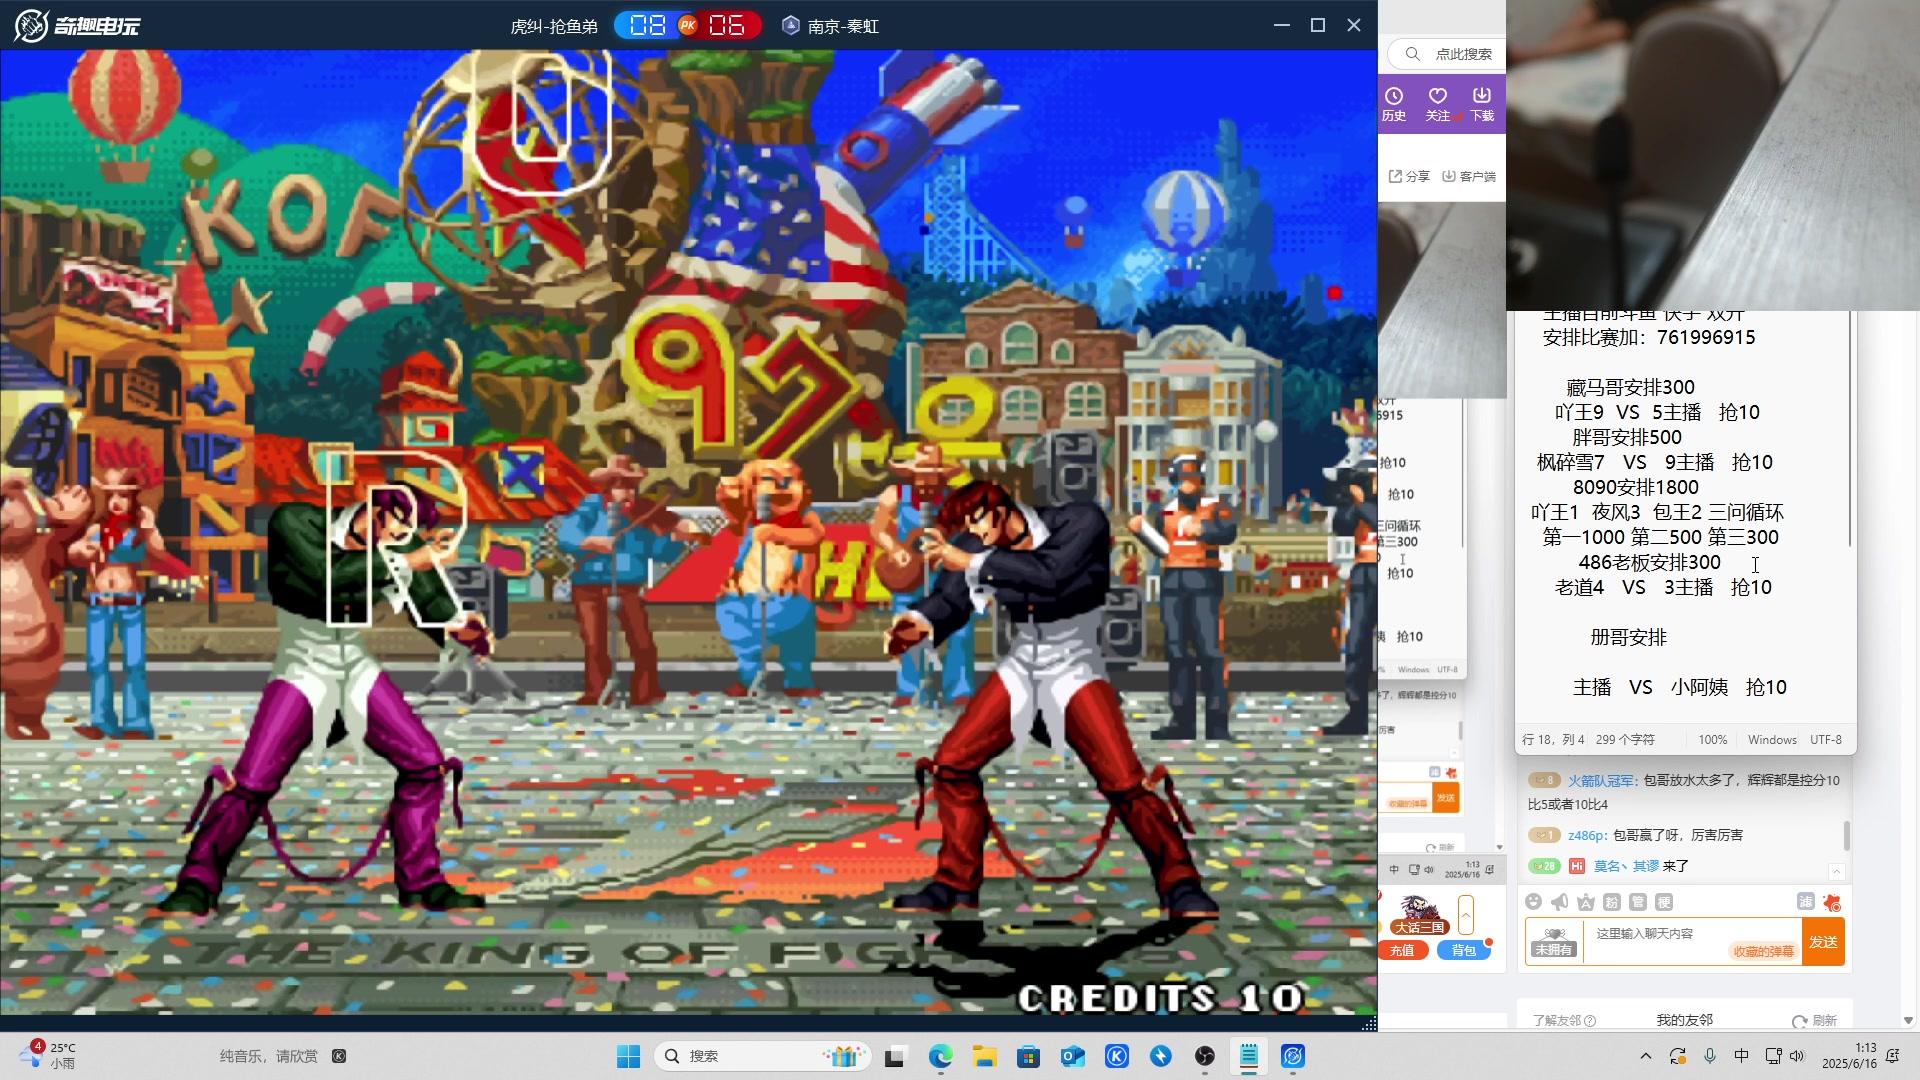Click the notepad vertical scrollbar

1850,429
